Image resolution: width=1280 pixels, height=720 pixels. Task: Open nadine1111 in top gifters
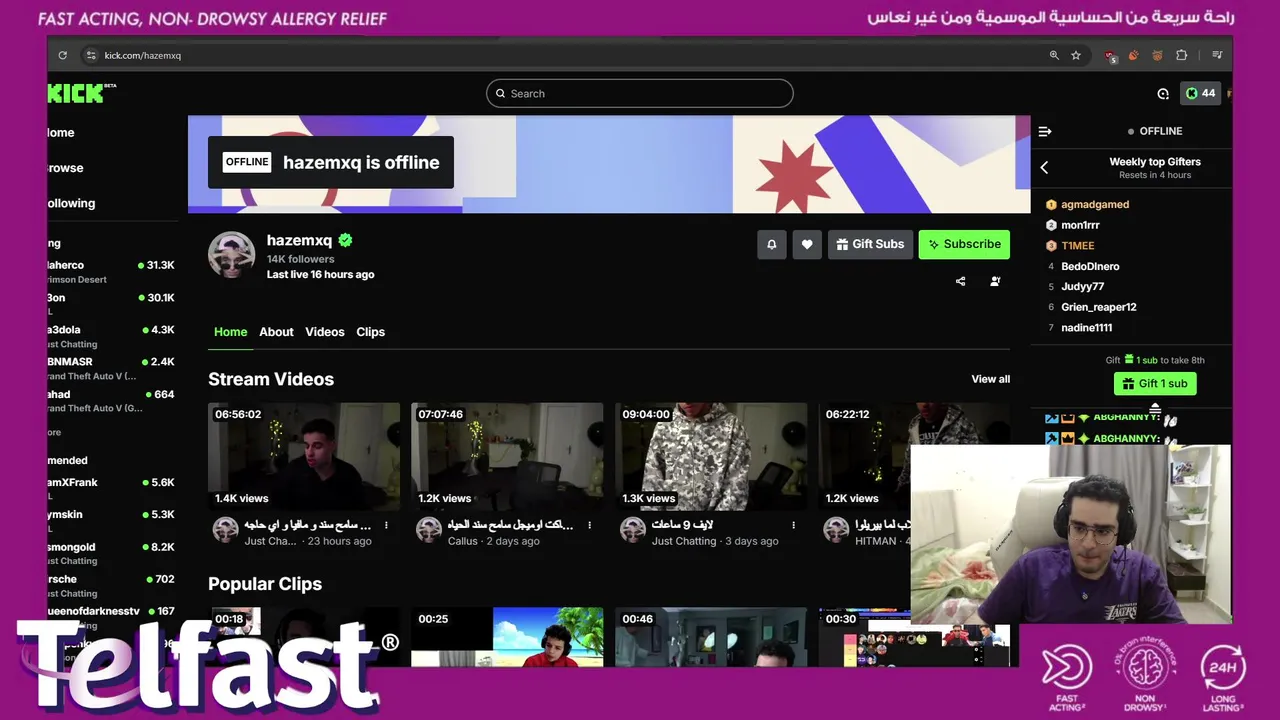pyautogui.click(x=1086, y=328)
